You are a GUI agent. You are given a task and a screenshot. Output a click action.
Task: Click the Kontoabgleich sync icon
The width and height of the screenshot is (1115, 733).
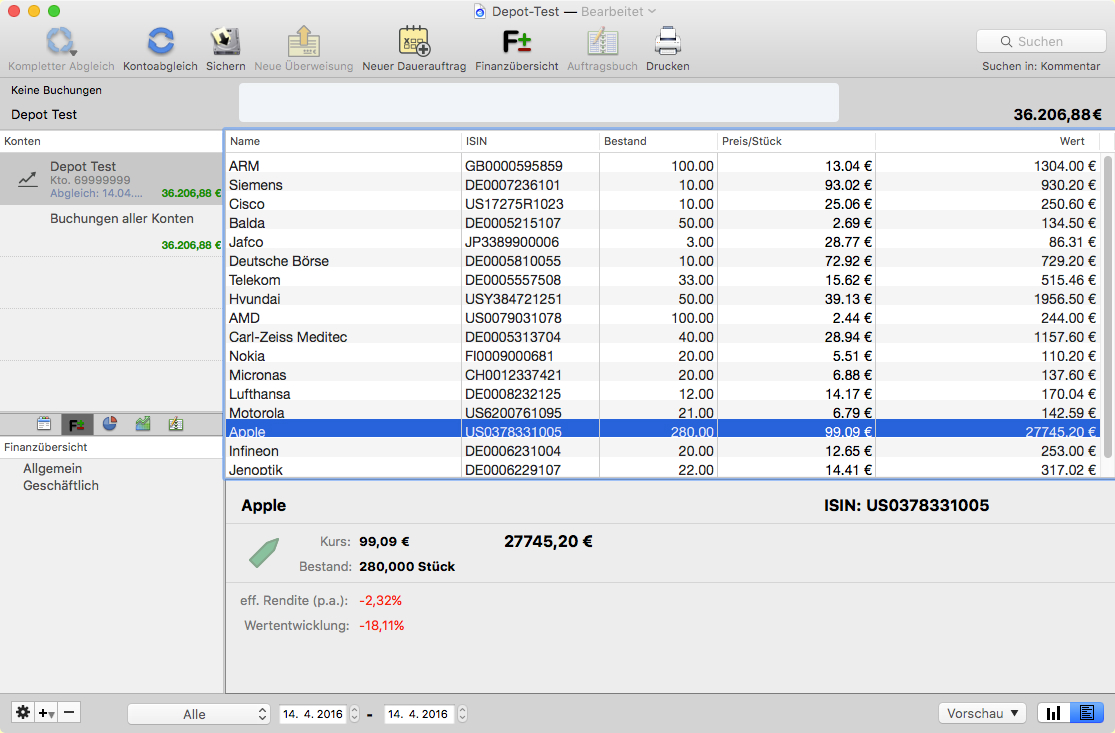click(160, 42)
